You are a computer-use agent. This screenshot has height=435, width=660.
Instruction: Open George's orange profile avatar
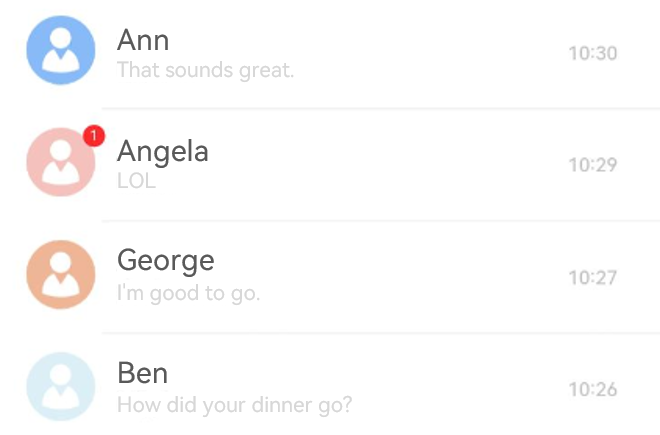point(61,275)
